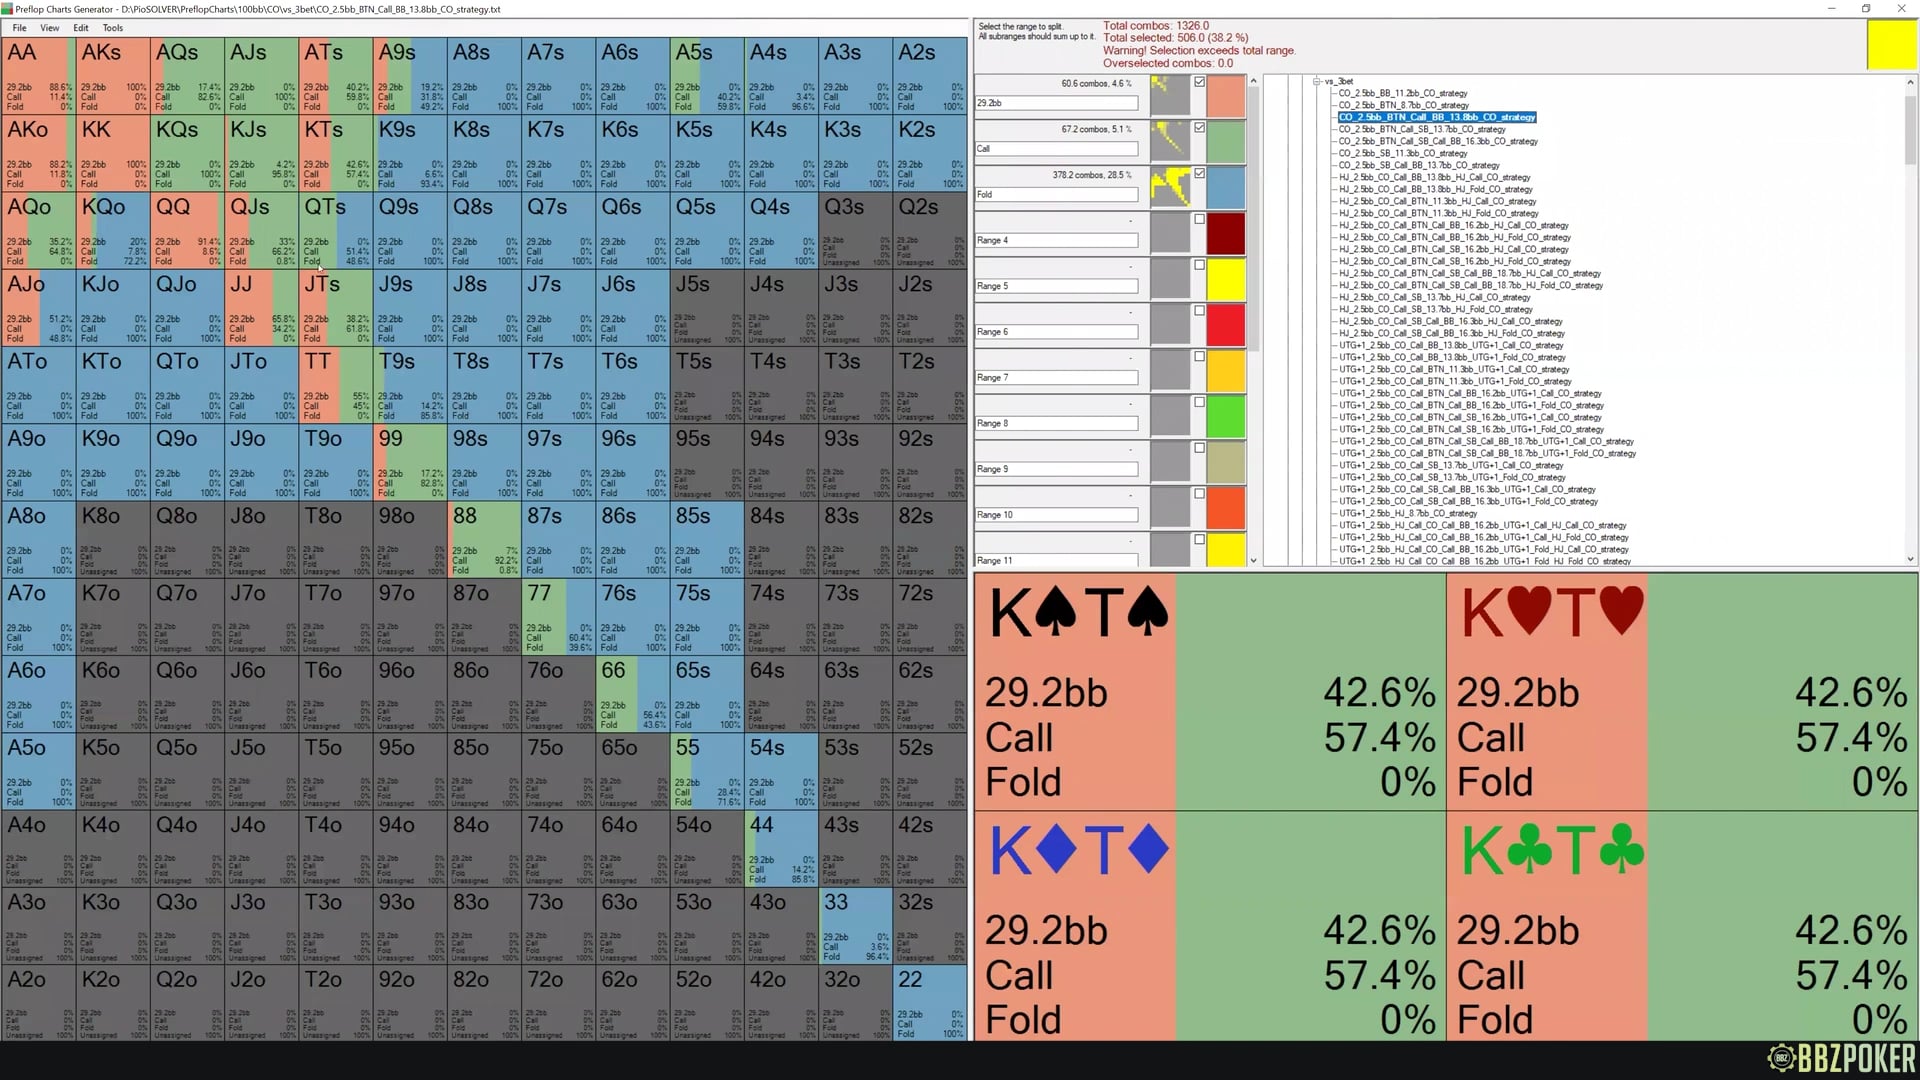
Task: Open the dark red Range 4 color swatch
Action: (x=1226, y=234)
